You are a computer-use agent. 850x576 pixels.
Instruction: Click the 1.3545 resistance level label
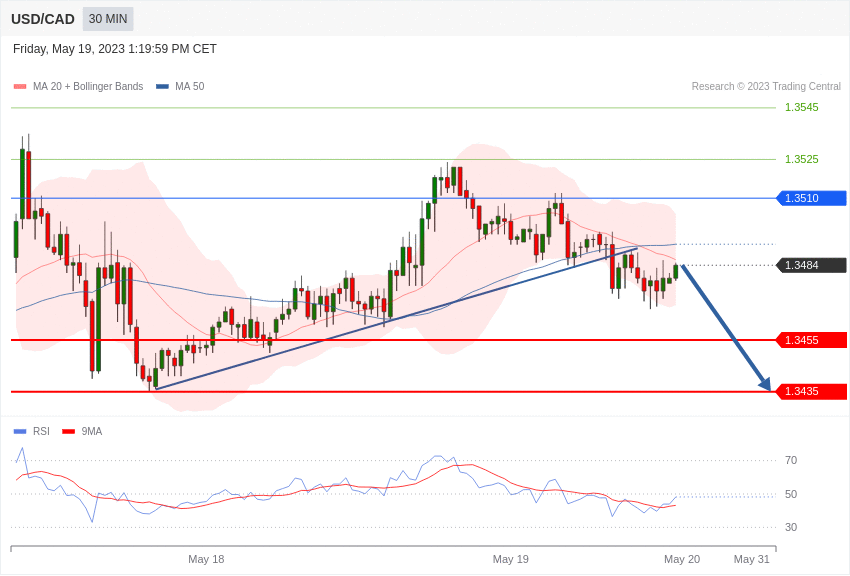[802, 107]
